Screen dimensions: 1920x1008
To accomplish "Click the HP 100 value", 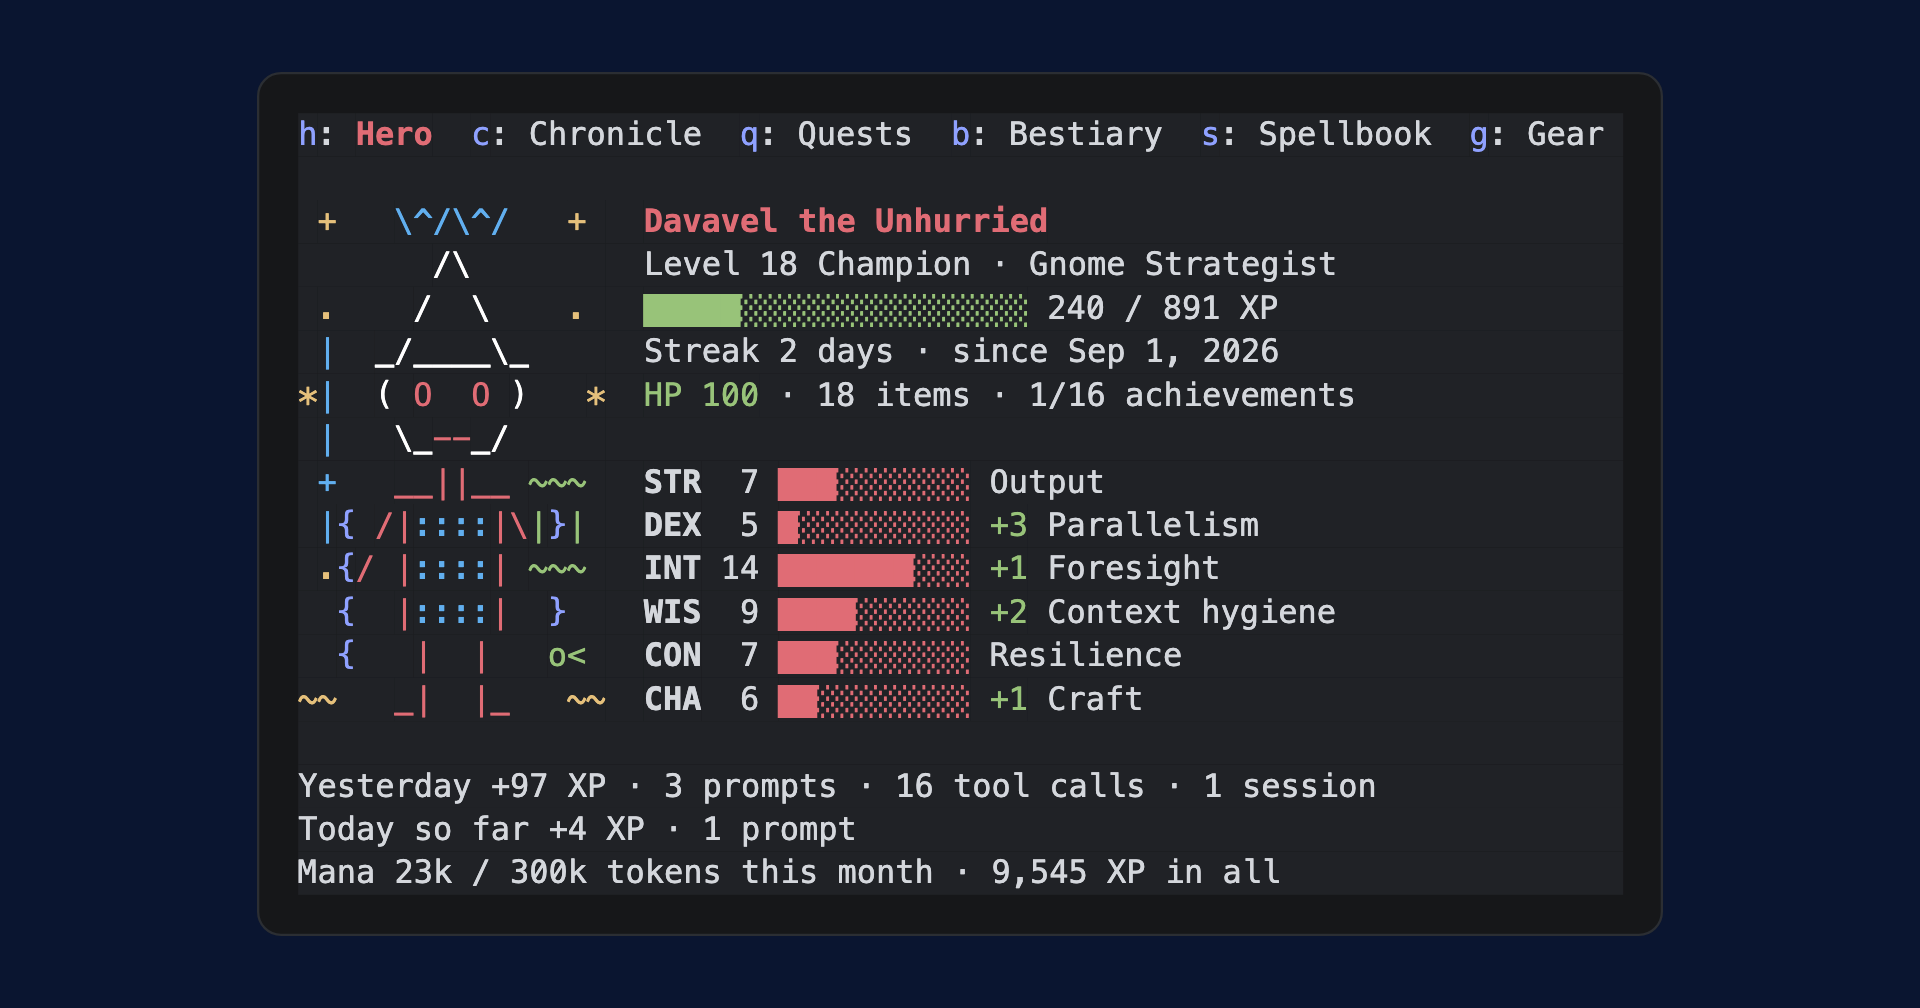I will (x=700, y=395).
